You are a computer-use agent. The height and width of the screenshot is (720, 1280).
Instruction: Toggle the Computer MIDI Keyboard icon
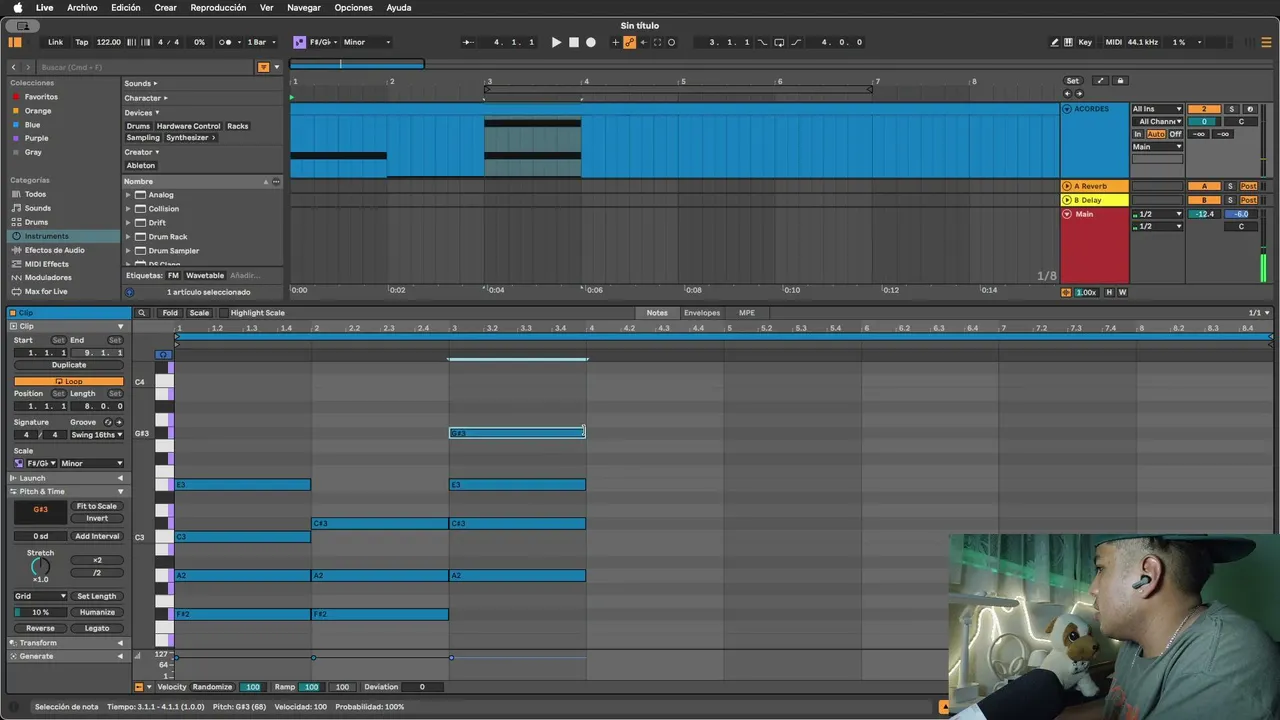1067,42
